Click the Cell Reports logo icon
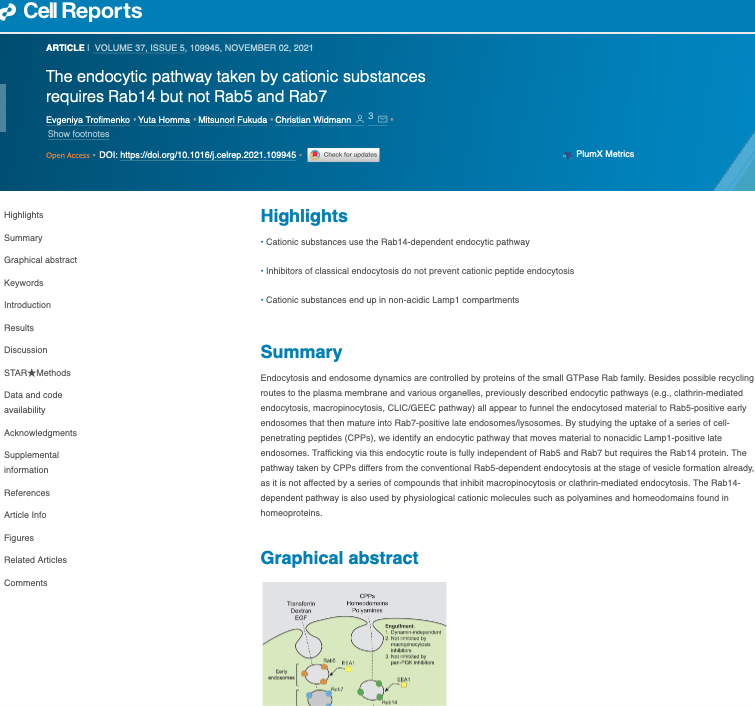This screenshot has width=755, height=706. (x=8, y=13)
